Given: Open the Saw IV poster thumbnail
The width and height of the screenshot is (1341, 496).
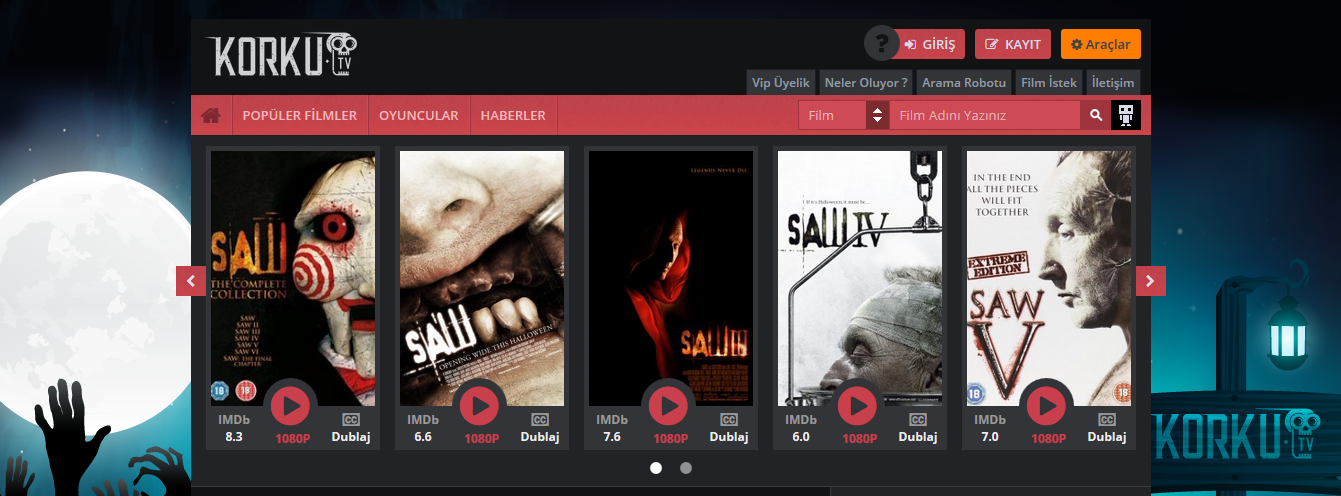Looking at the screenshot, I should pos(860,278).
